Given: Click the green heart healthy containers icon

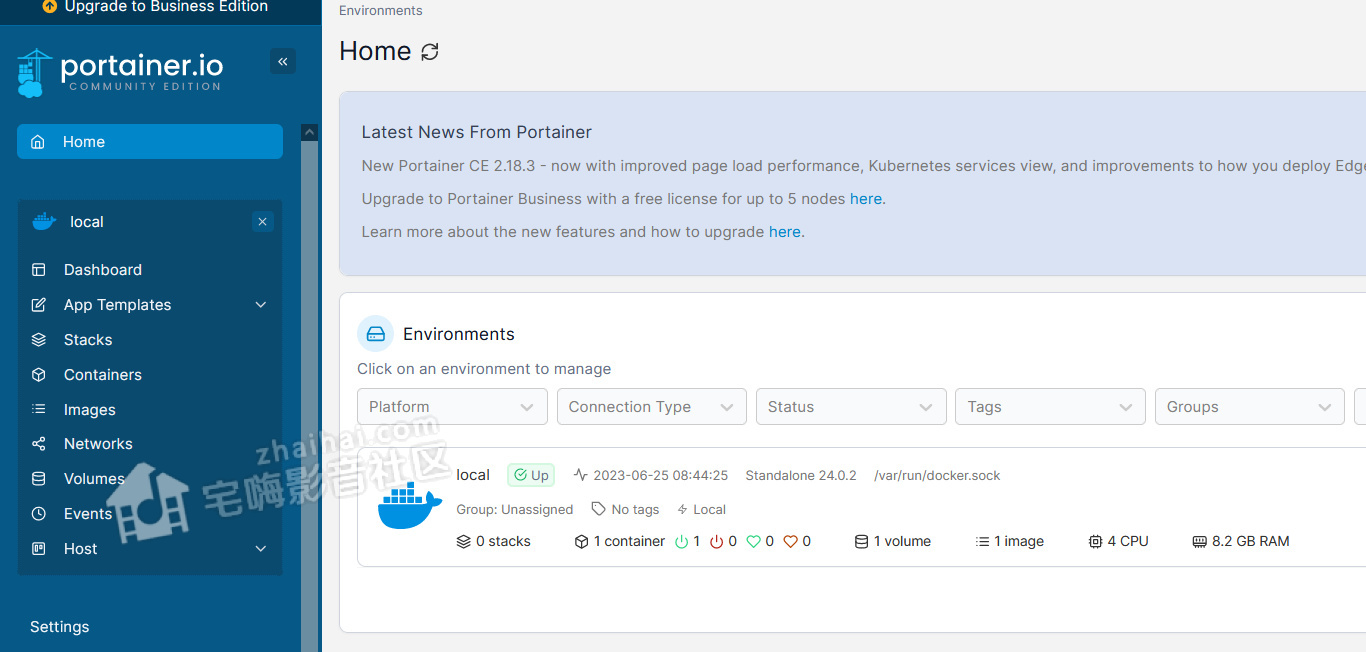Looking at the screenshot, I should 754,541.
